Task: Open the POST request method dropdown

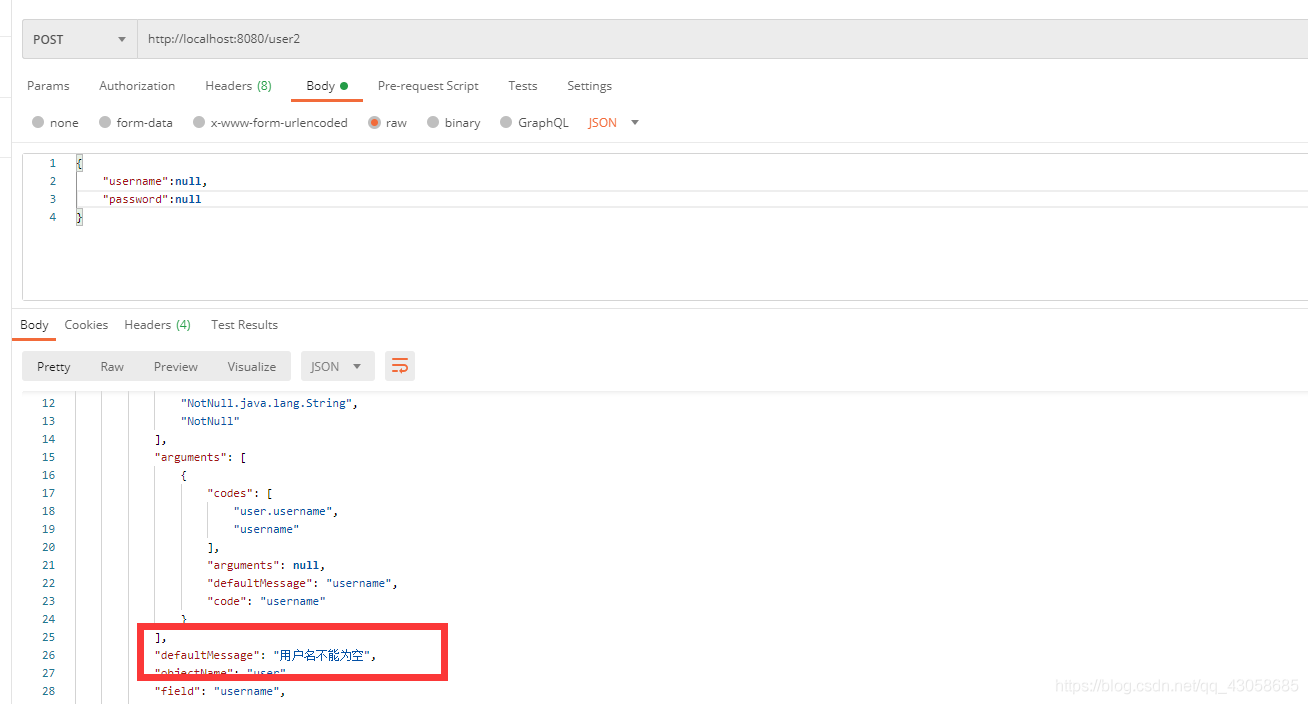Action: [78, 38]
